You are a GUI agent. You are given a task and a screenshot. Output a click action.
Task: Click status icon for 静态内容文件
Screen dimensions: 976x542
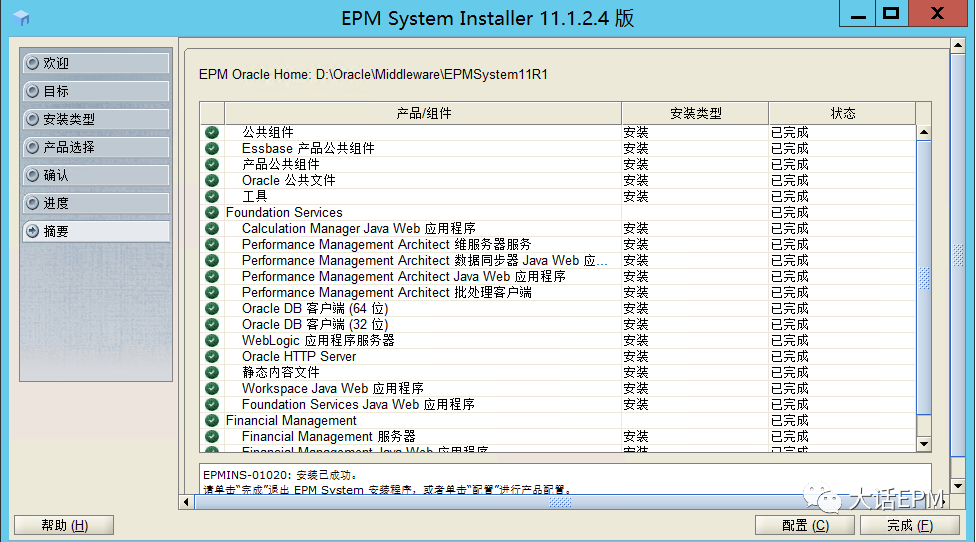212,373
